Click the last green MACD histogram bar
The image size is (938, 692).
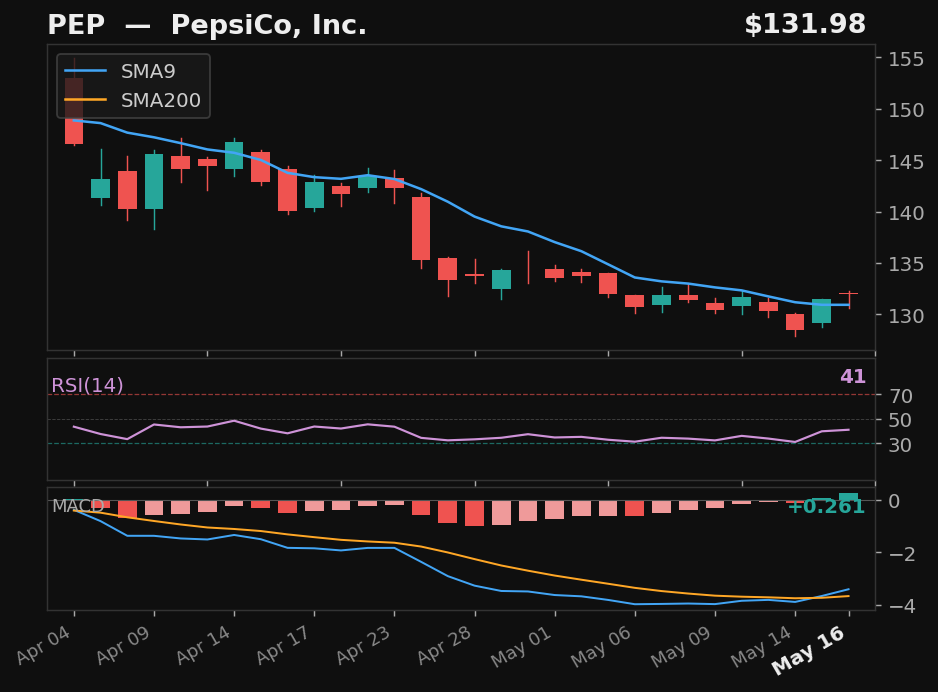[848, 497]
